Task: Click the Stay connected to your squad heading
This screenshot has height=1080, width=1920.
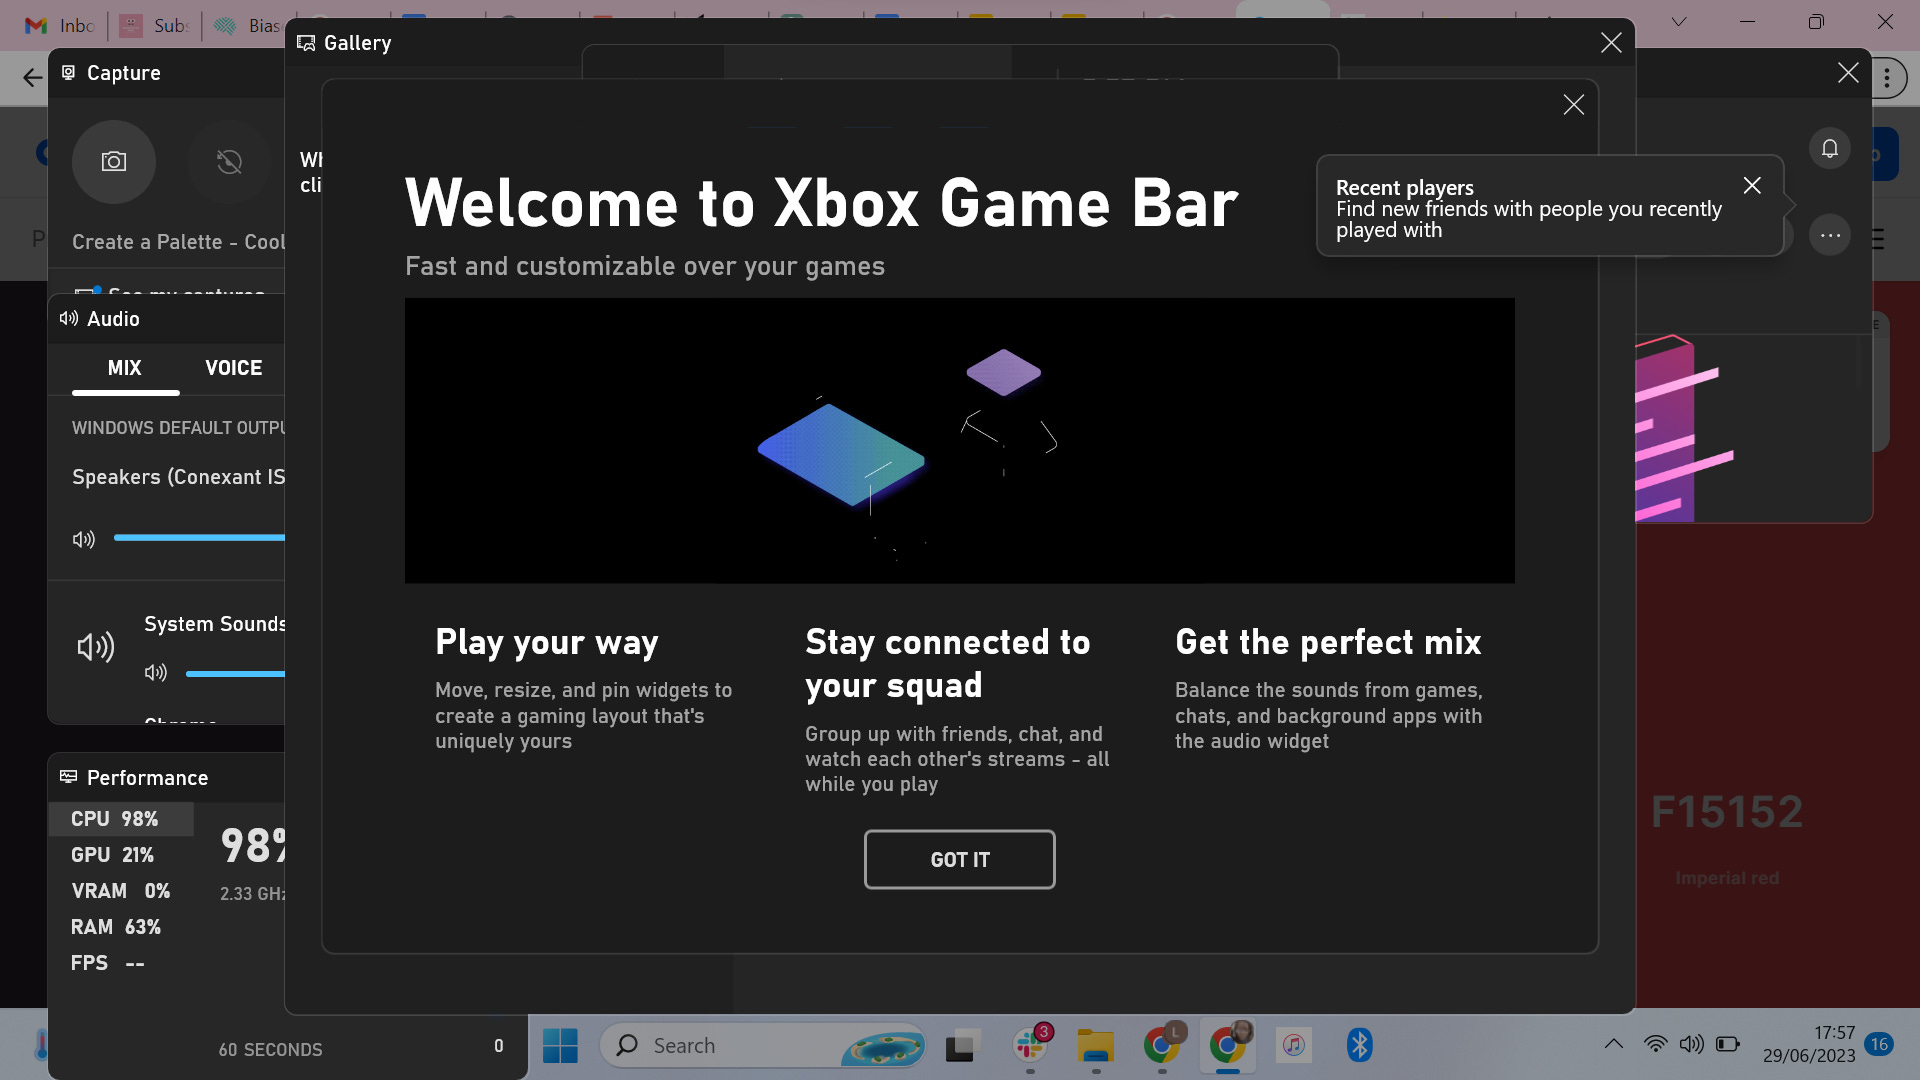Action: pyautogui.click(x=947, y=663)
